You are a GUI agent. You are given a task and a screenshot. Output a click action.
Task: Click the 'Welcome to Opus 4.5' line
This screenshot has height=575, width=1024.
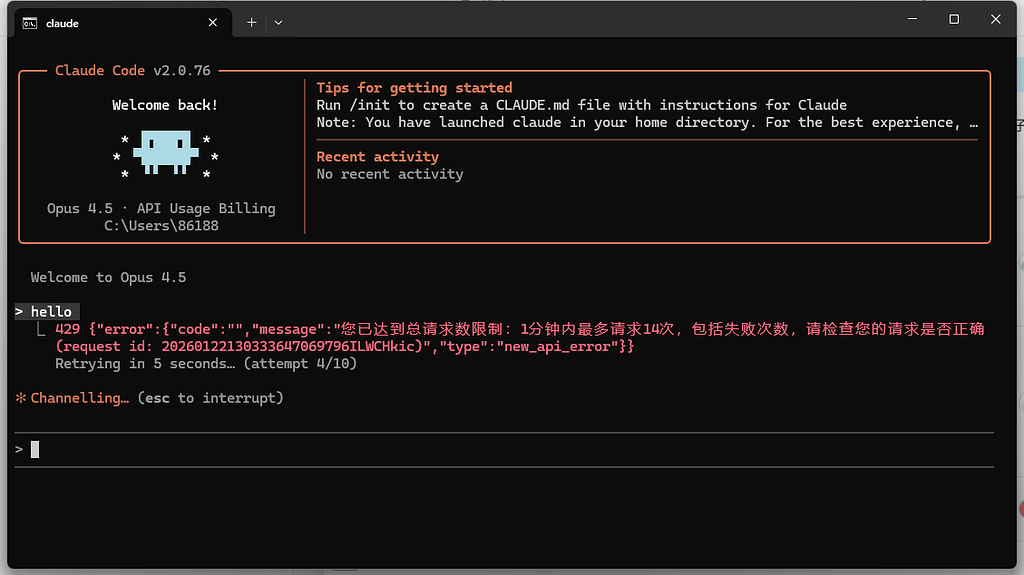coord(108,278)
